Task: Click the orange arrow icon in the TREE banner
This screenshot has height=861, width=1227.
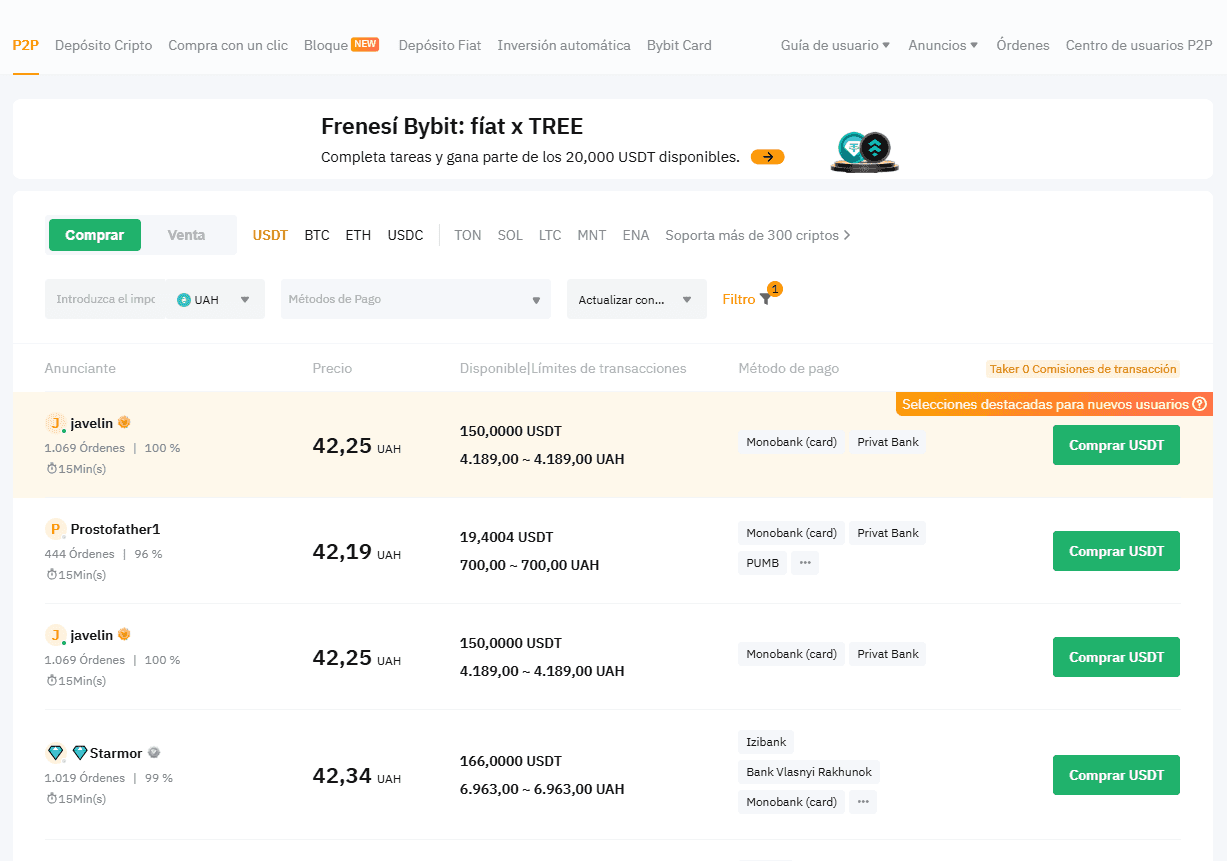Action: tap(768, 157)
